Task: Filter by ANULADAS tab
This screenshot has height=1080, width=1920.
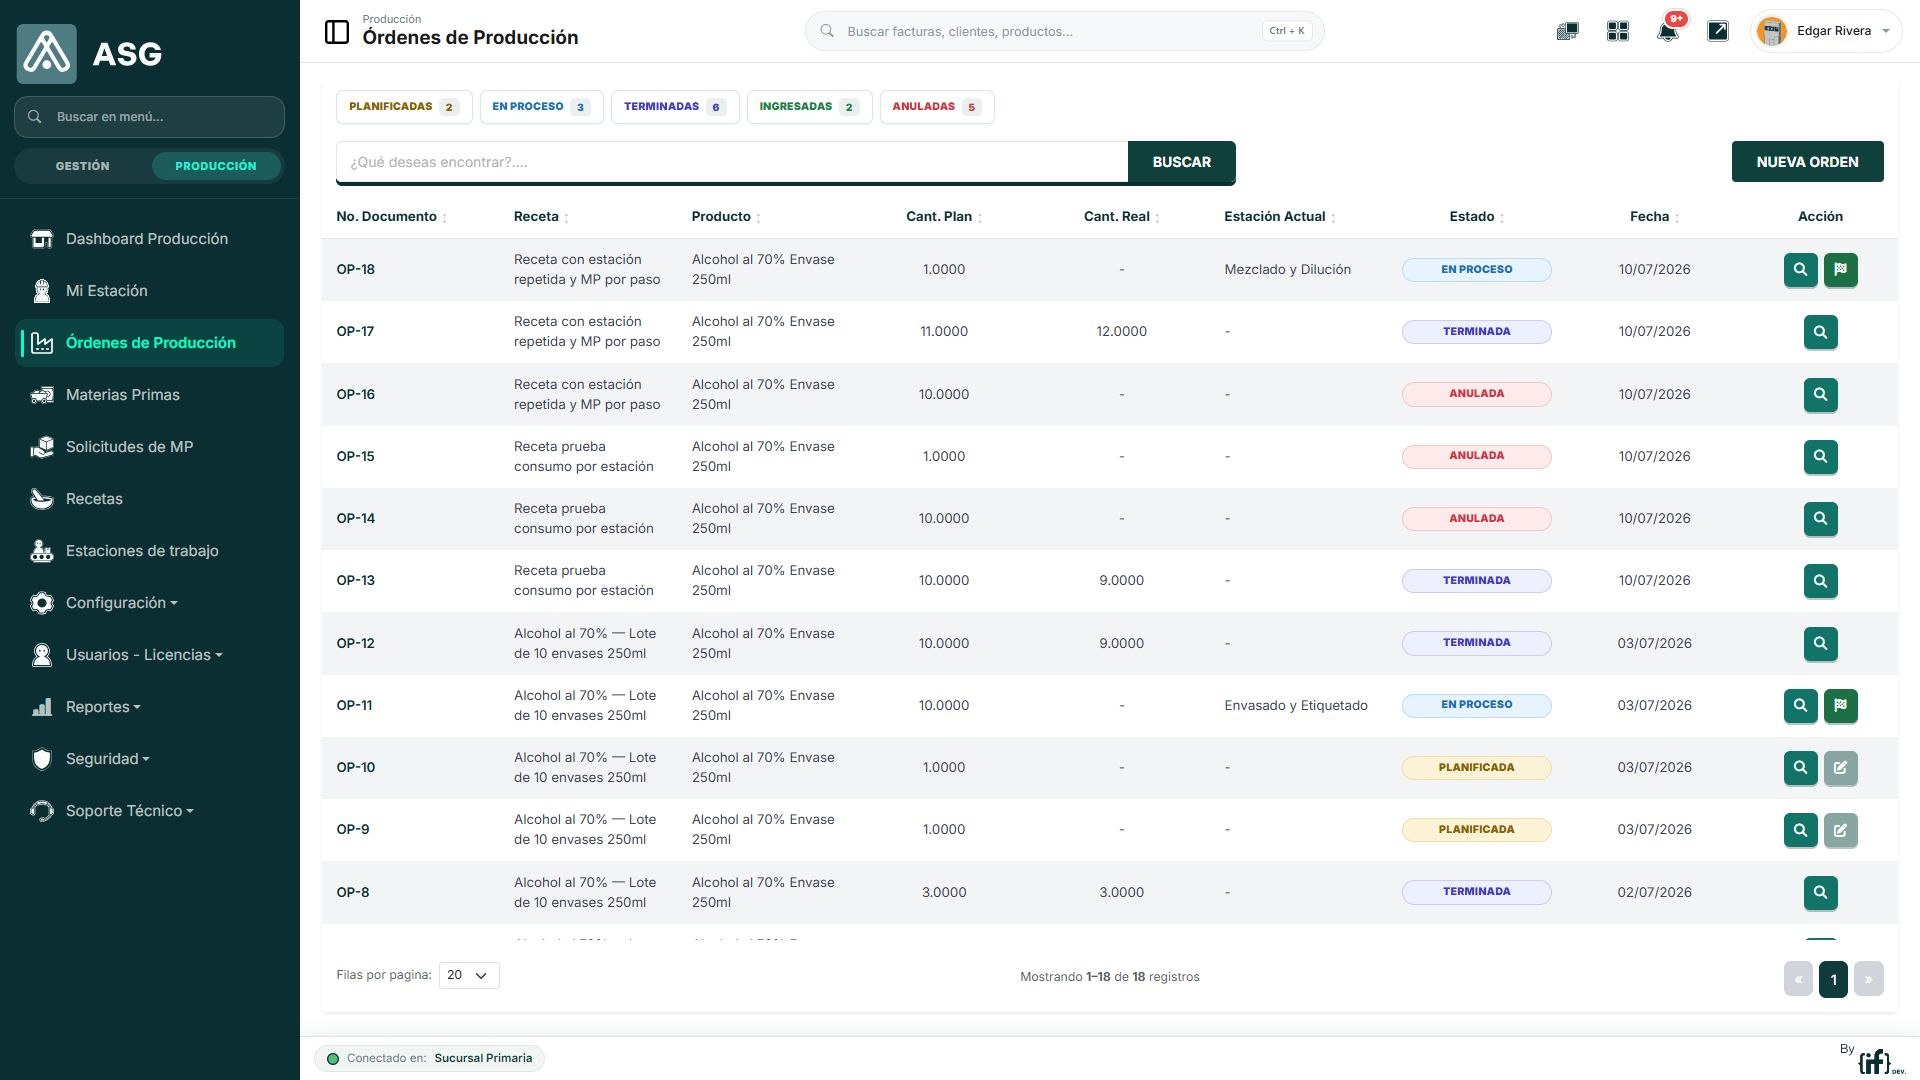Action: pyautogui.click(x=937, y=107)
